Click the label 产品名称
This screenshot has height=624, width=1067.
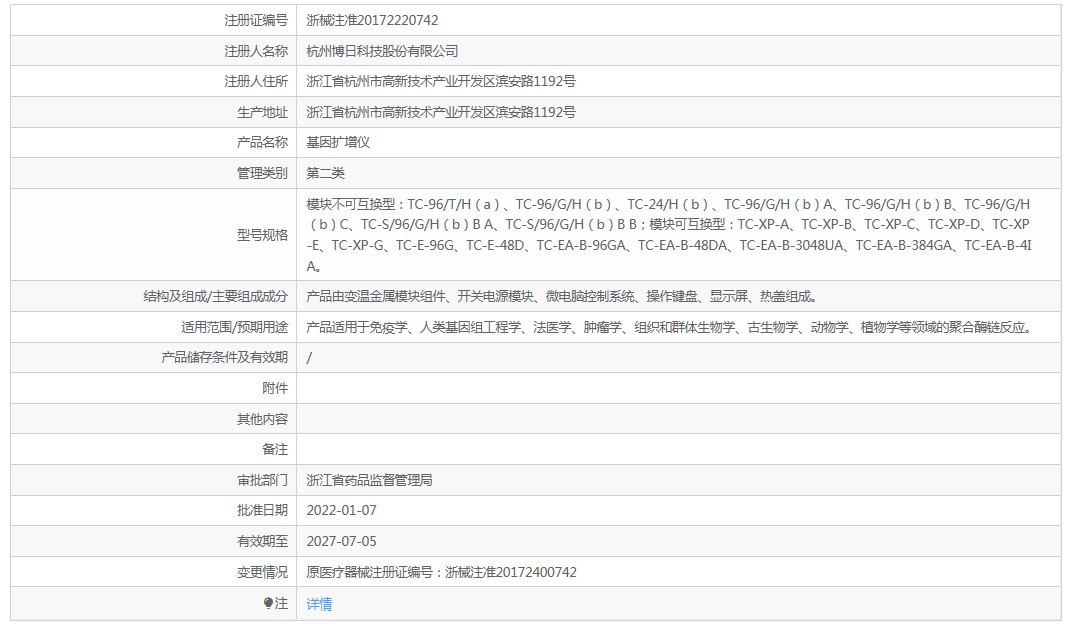(x=262, y=142)
